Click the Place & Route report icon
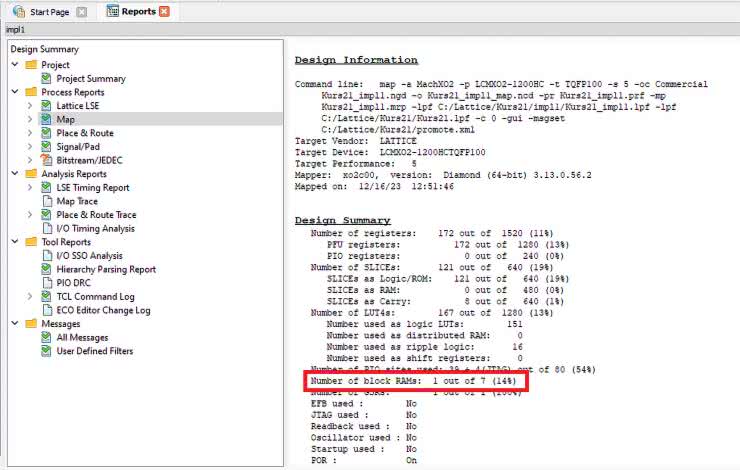This screenshot has height=470, width=740. (46, 133)
